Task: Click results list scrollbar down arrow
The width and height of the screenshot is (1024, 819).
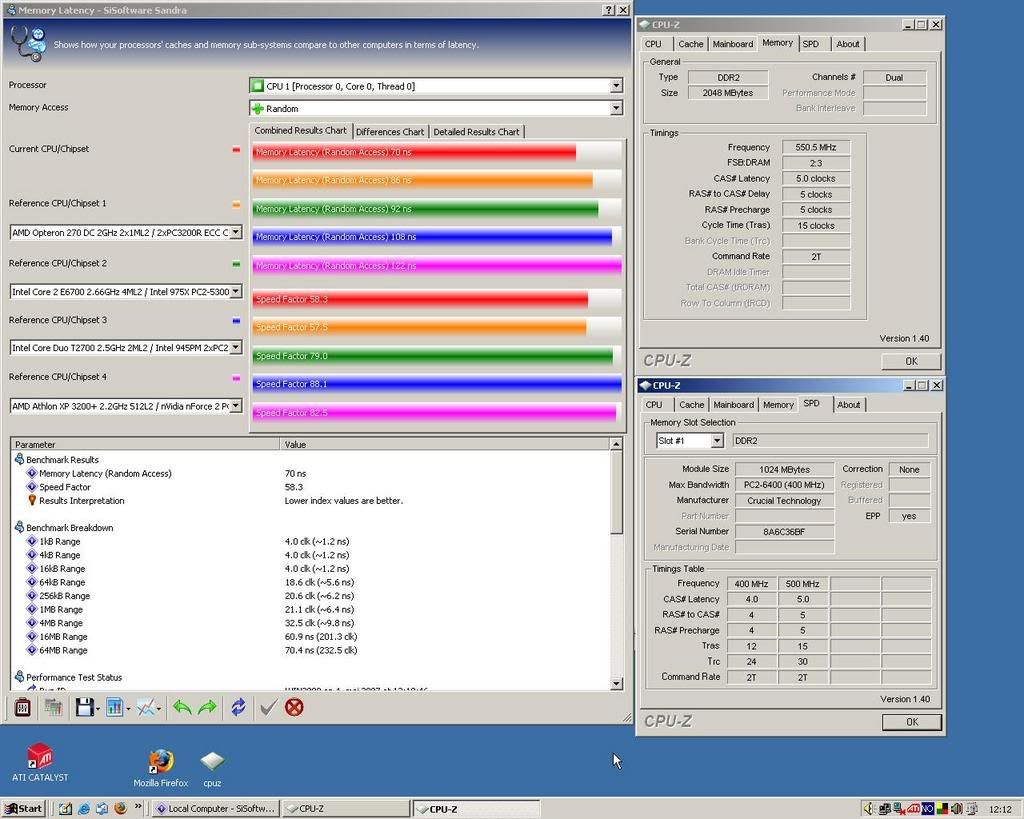Action: pyautogui.click(x=616, y=683)
